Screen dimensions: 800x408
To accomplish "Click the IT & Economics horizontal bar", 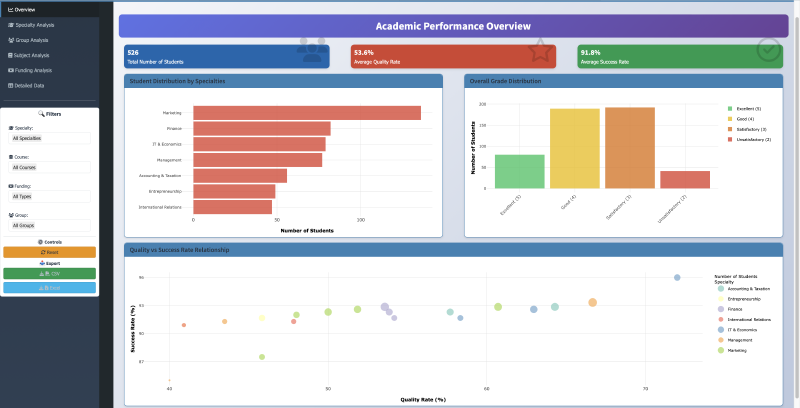I will tap(259, 144).
